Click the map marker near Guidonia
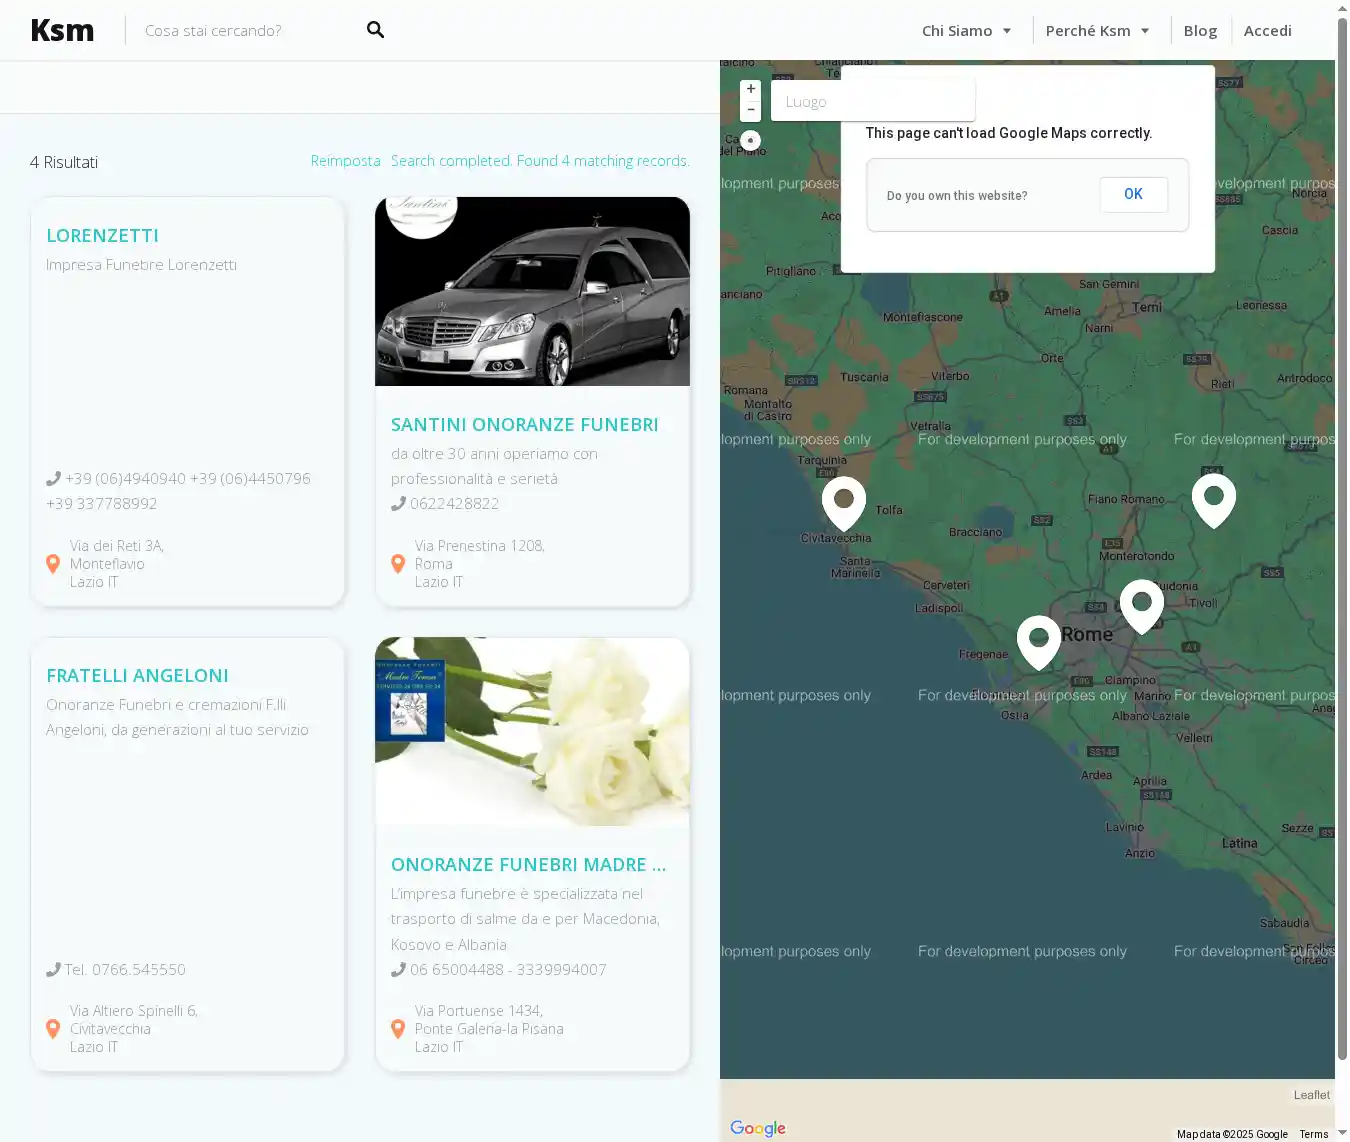1350x1142 pixels. click(x=1141, y=603)
